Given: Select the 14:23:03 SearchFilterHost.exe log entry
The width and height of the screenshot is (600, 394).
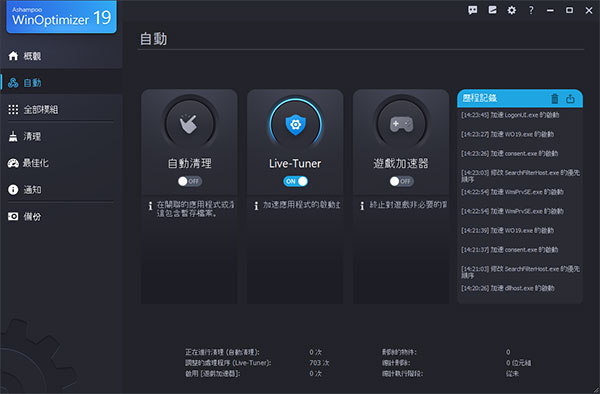Looking at the screenshot, I should pyautogui.click(x=520, y=176).
